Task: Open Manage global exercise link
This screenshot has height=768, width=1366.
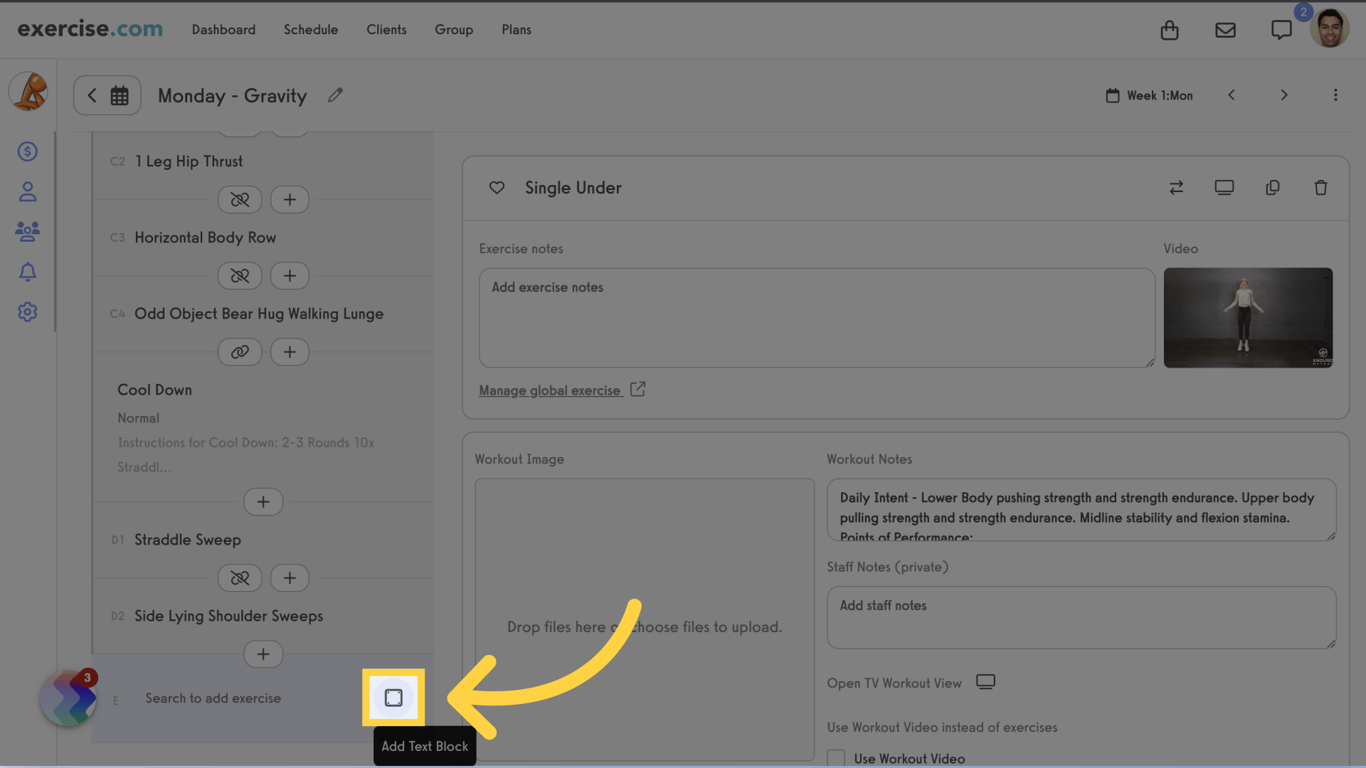Action: coord(562,390)
